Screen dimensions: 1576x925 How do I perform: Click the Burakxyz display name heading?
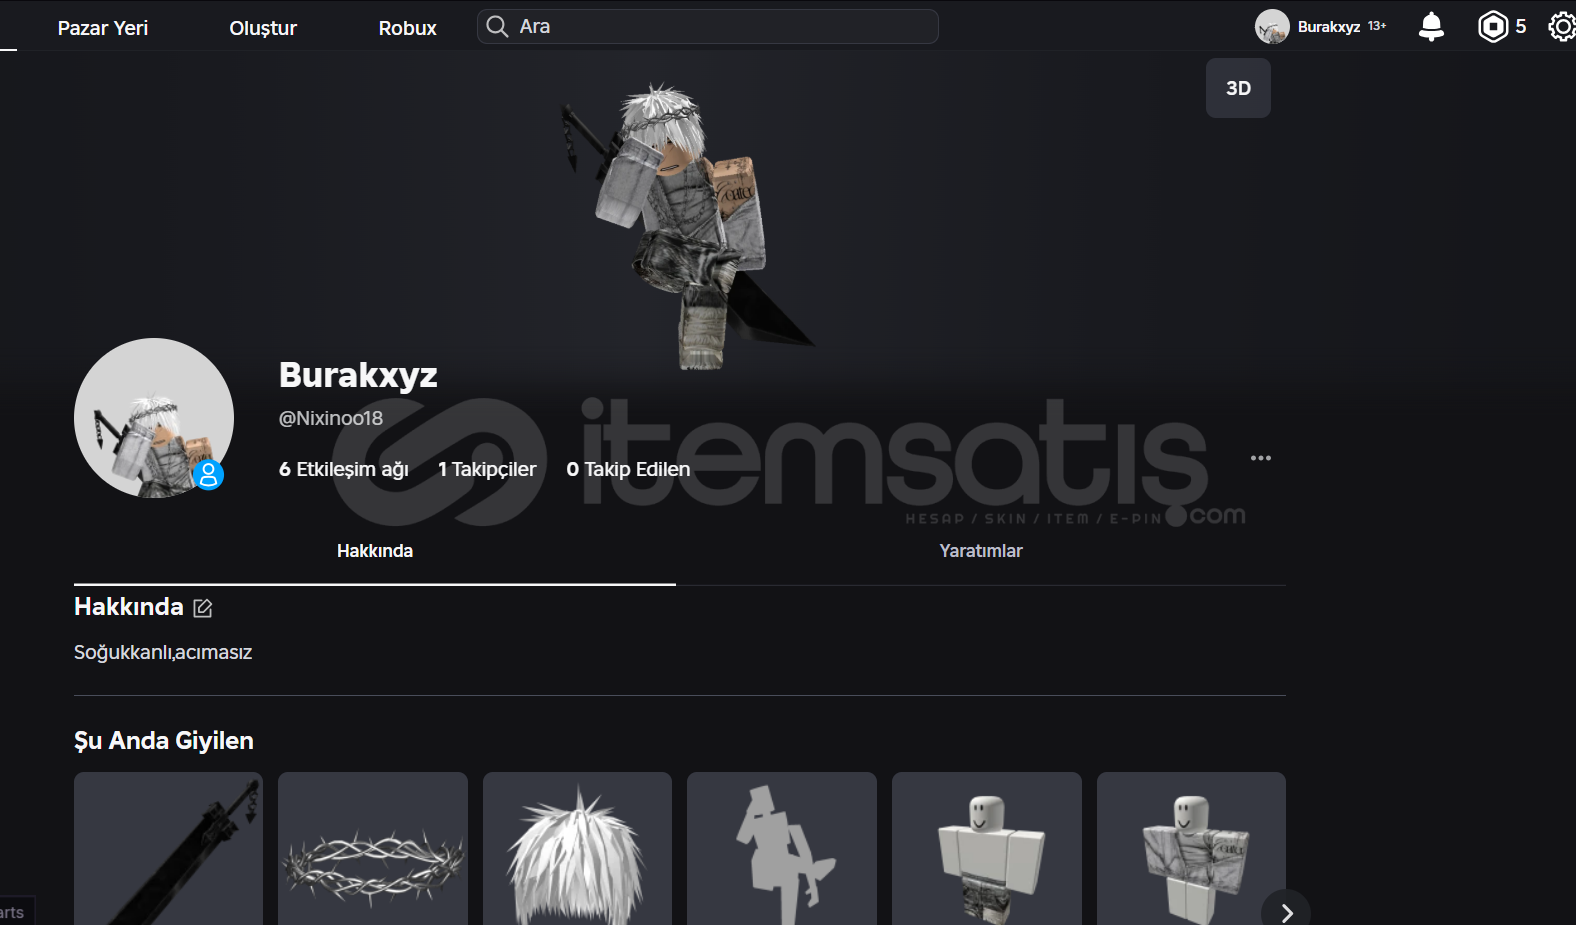pyautogui.click(x=358, y=375)
